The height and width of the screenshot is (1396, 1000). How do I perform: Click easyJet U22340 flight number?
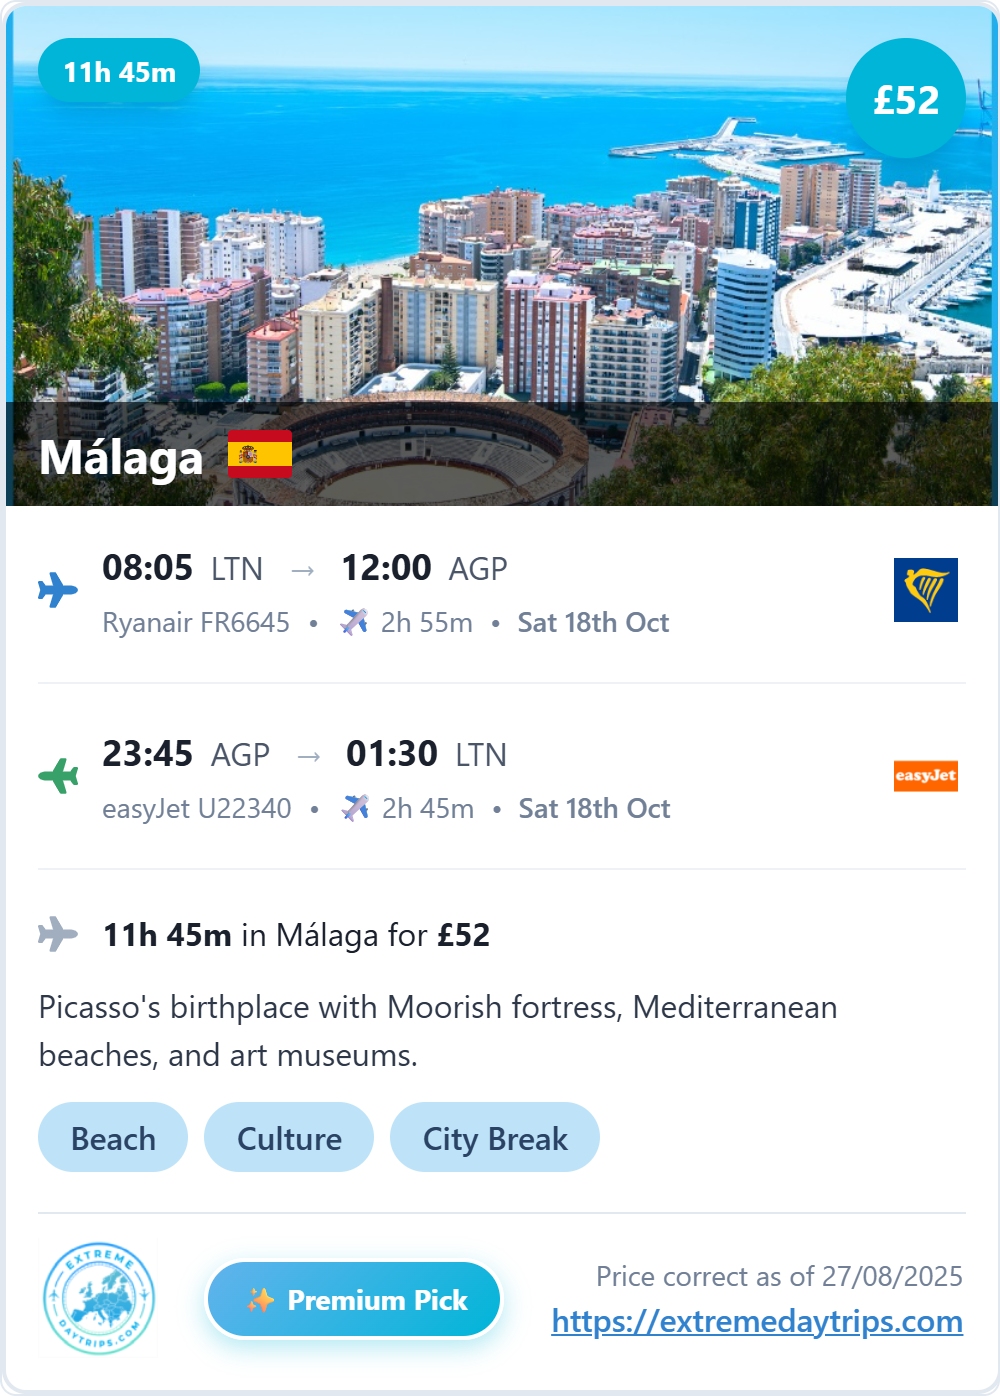pyautogui.click(x=197, y=808)
